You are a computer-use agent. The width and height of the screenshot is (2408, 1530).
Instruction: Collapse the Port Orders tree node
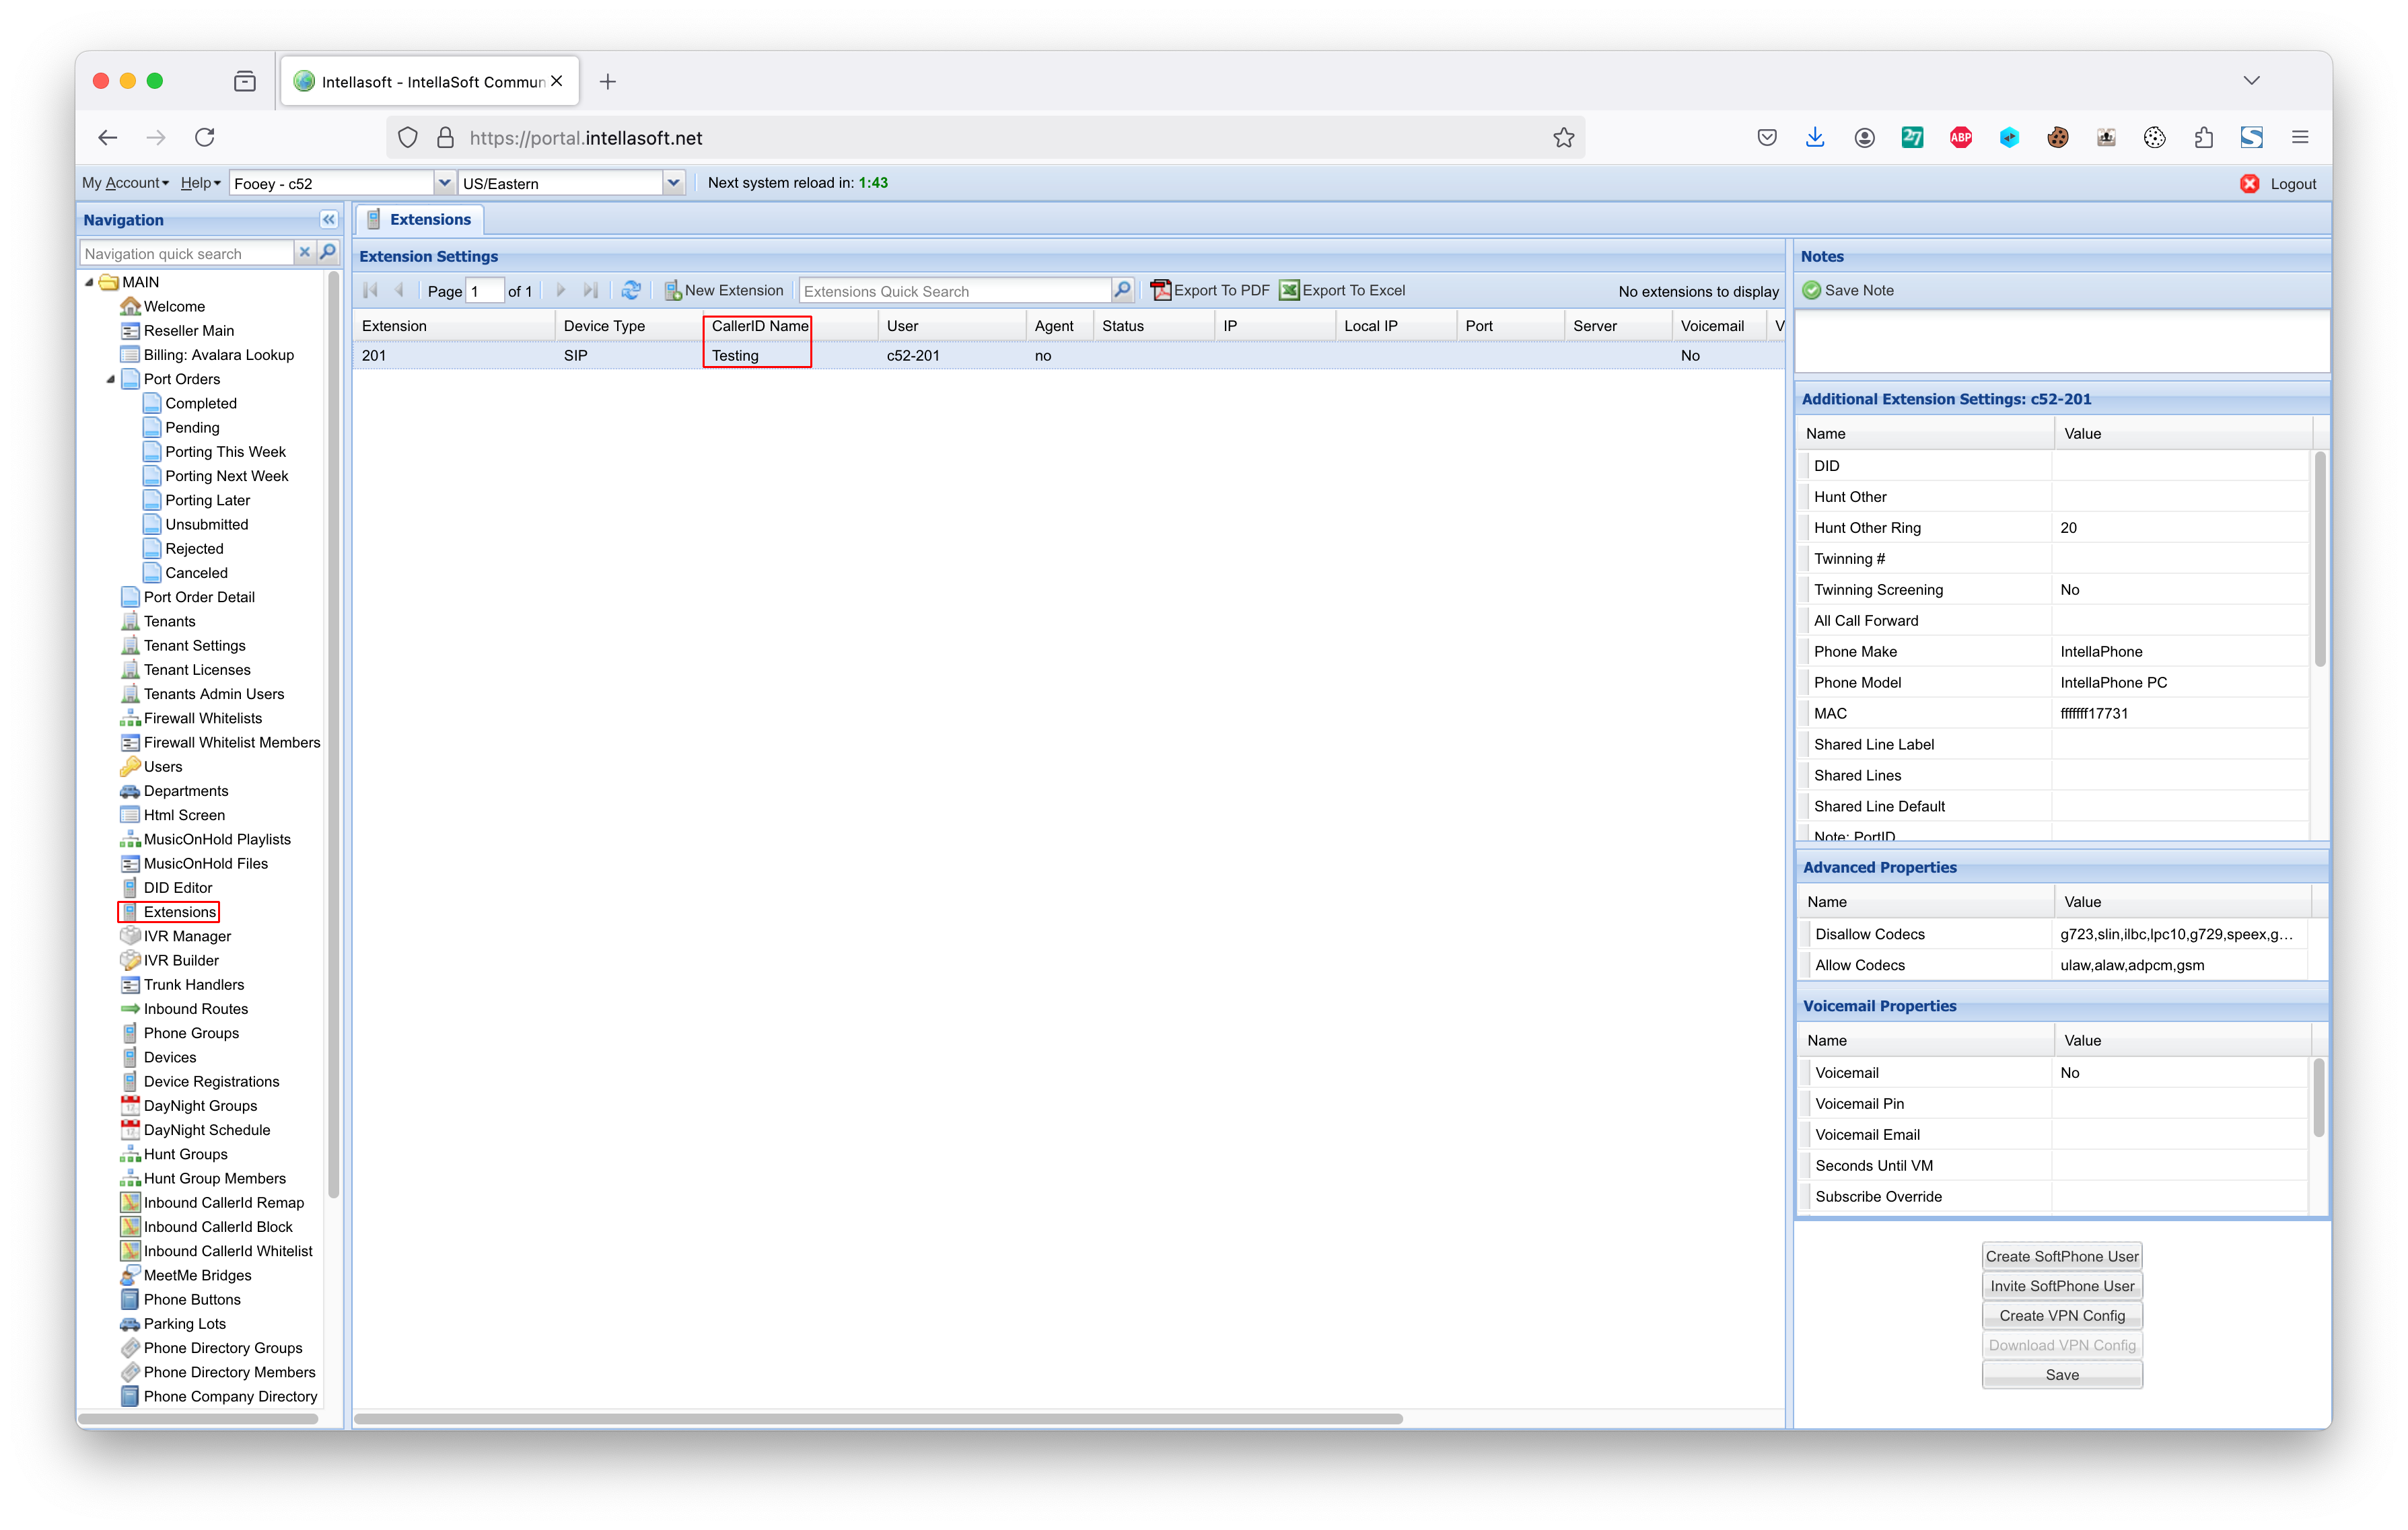110,379
